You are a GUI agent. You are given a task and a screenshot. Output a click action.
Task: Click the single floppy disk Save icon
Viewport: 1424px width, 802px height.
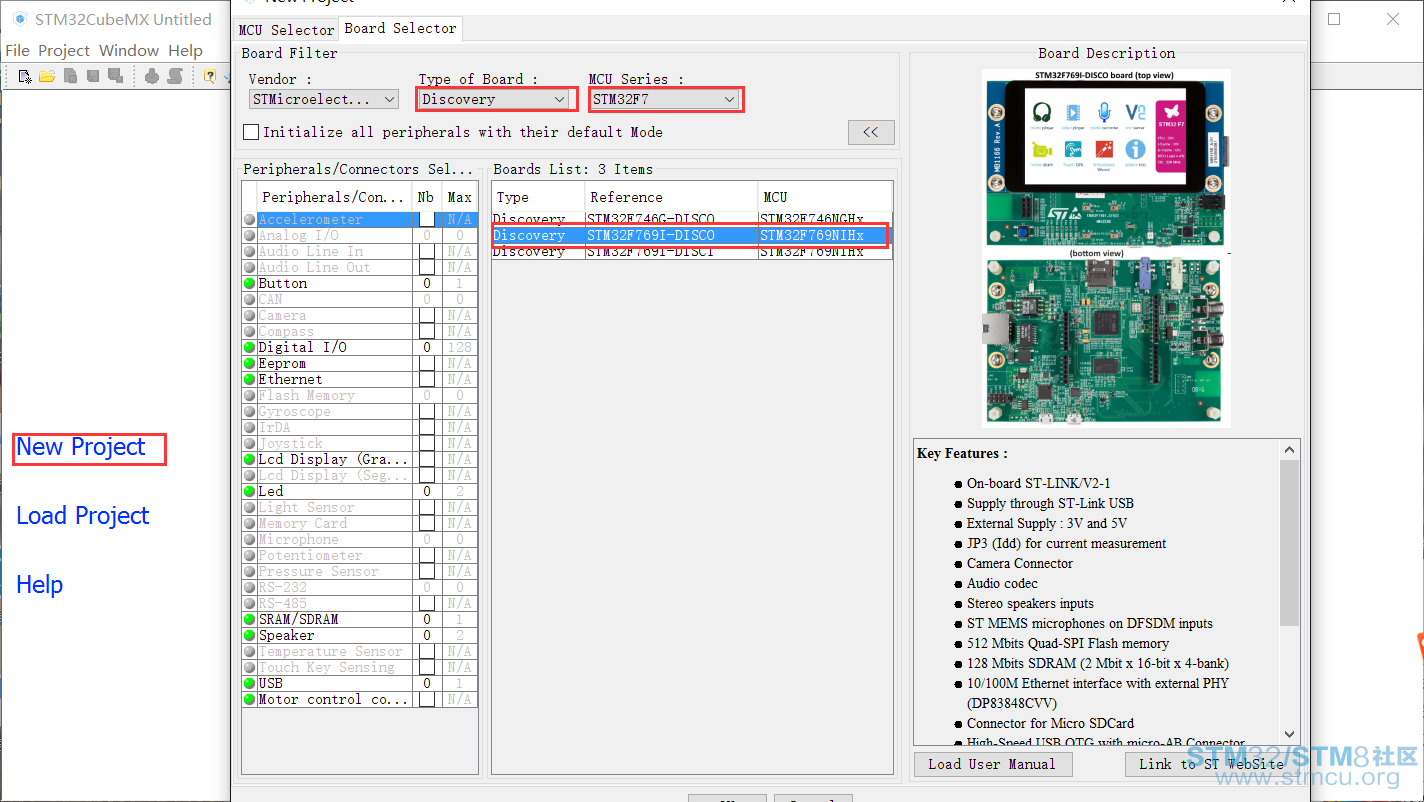pos(93,76)
